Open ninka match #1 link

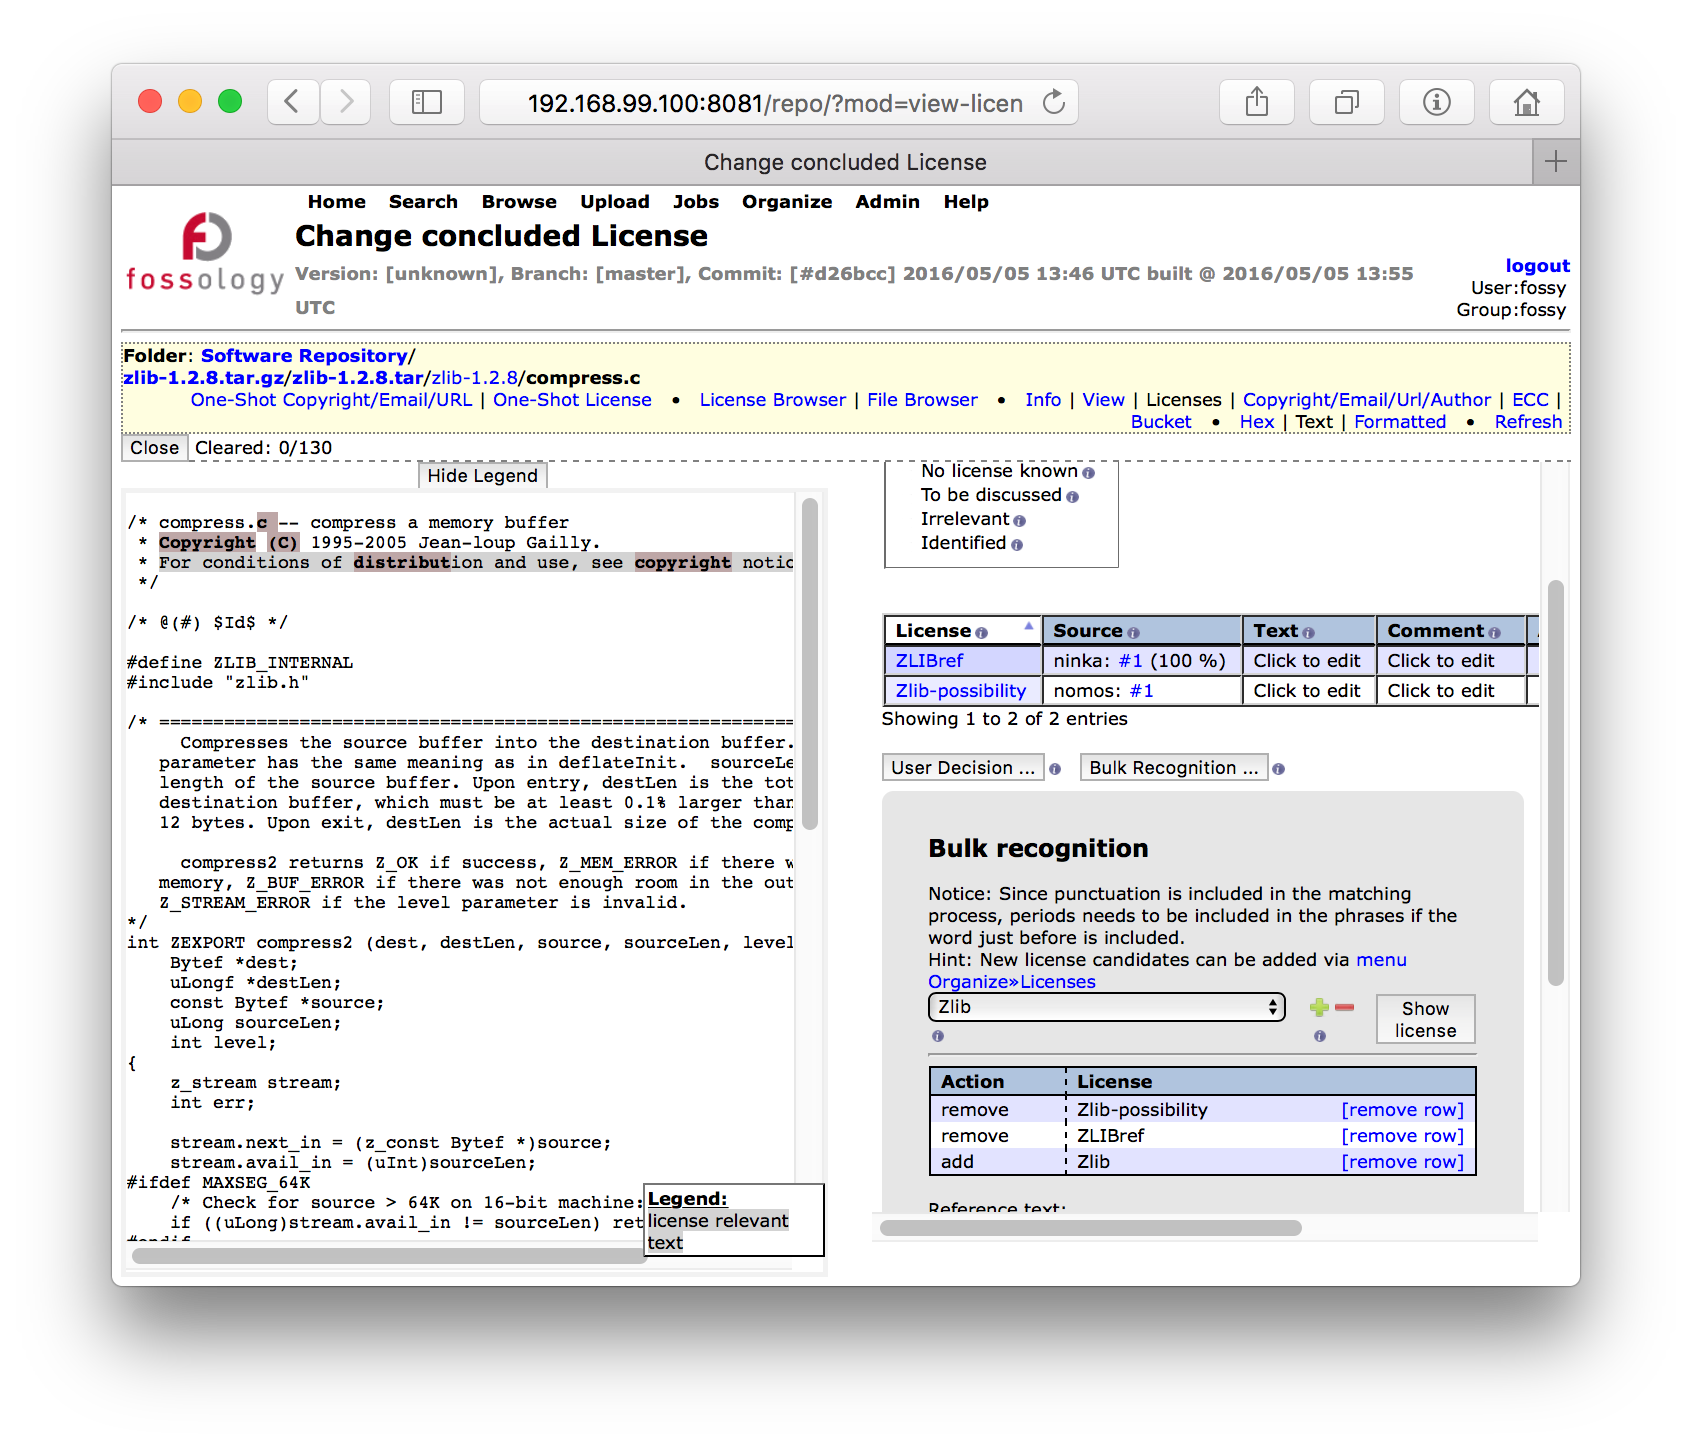[x=1130, y=661]
